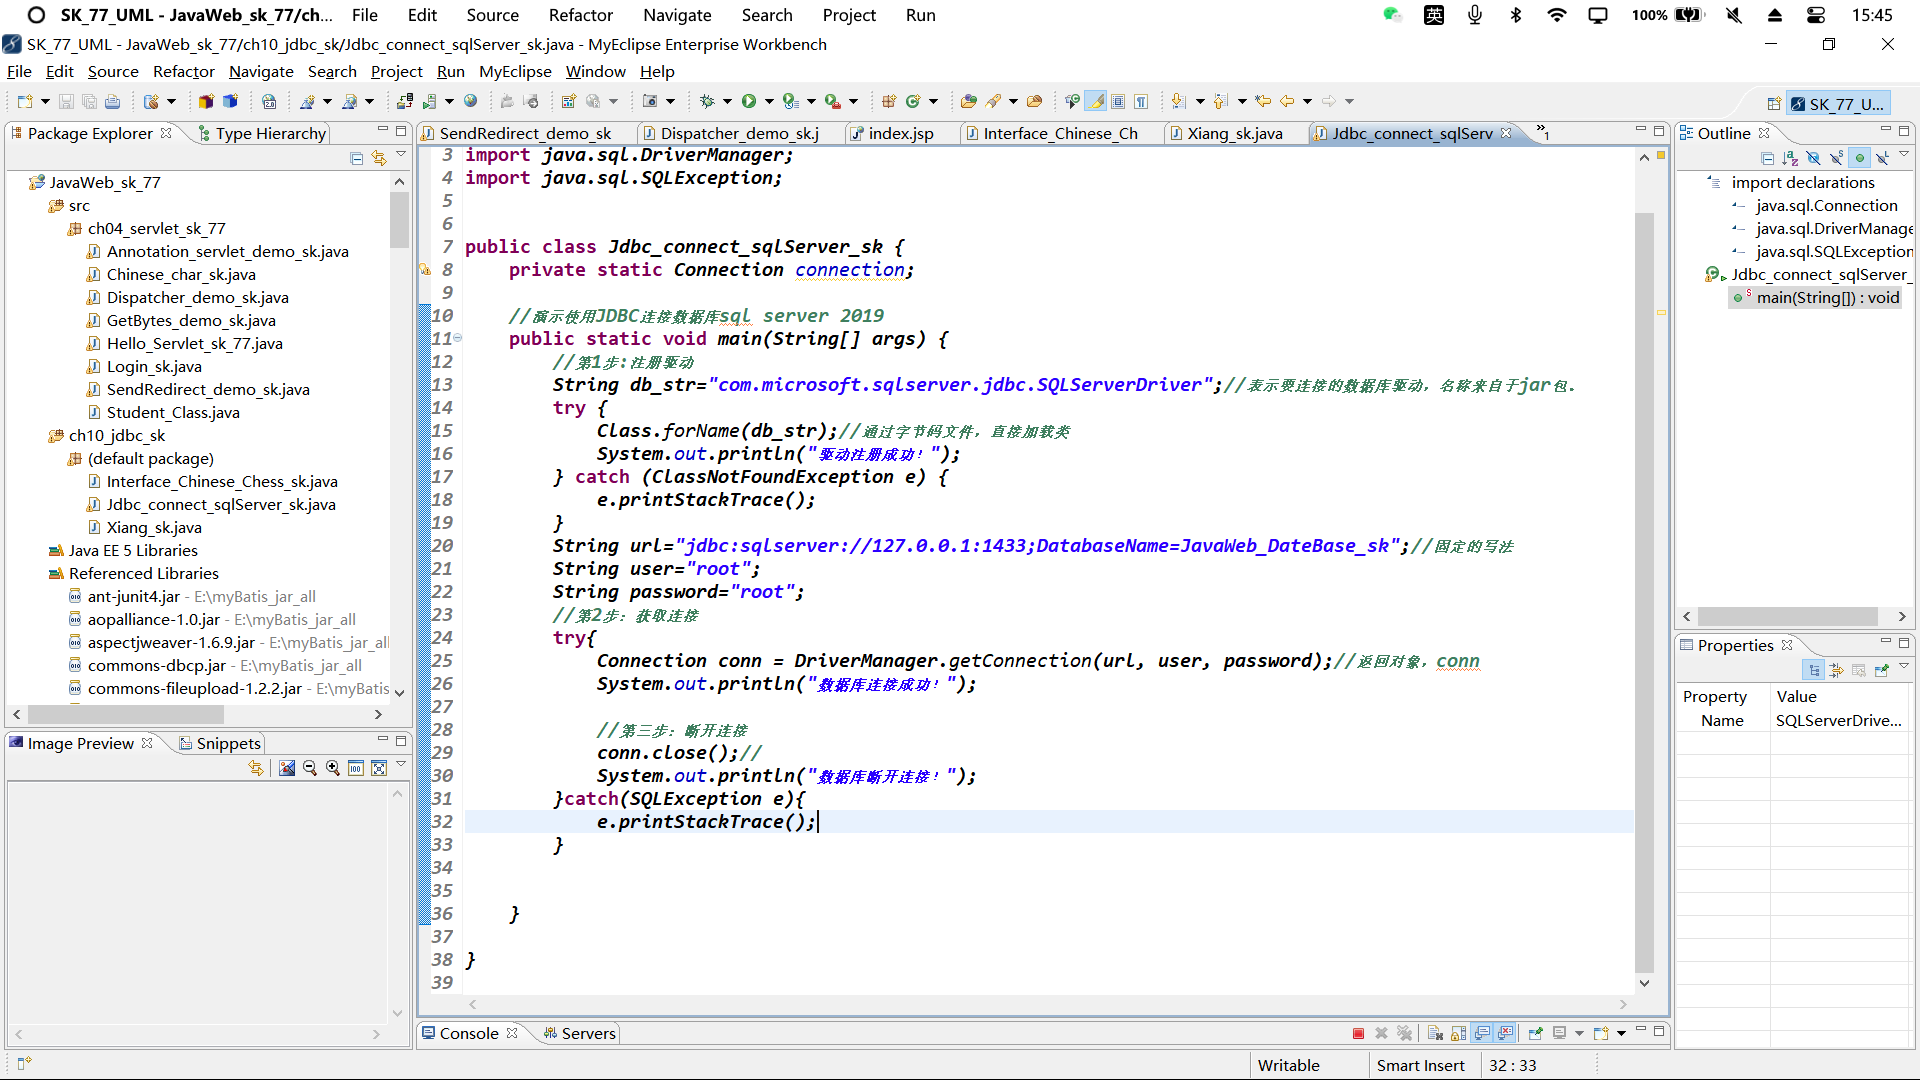The width and height of the screenshot is (1920, 1080).
Task: Click Zoom In icon in Image Preview
Action: [x=332, y=768]
